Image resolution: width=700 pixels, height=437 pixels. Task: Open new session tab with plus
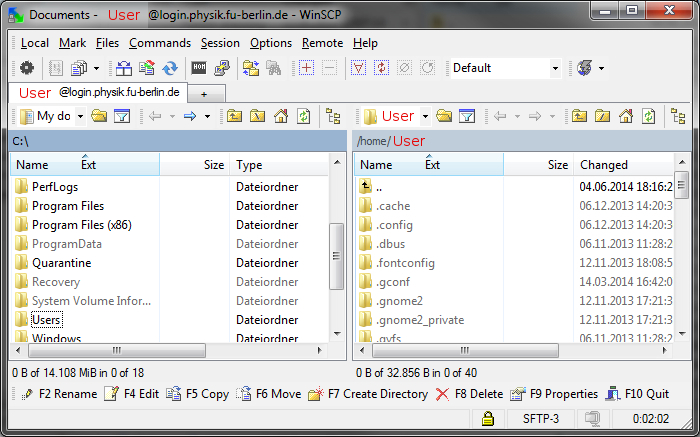(x=204, y=94)
